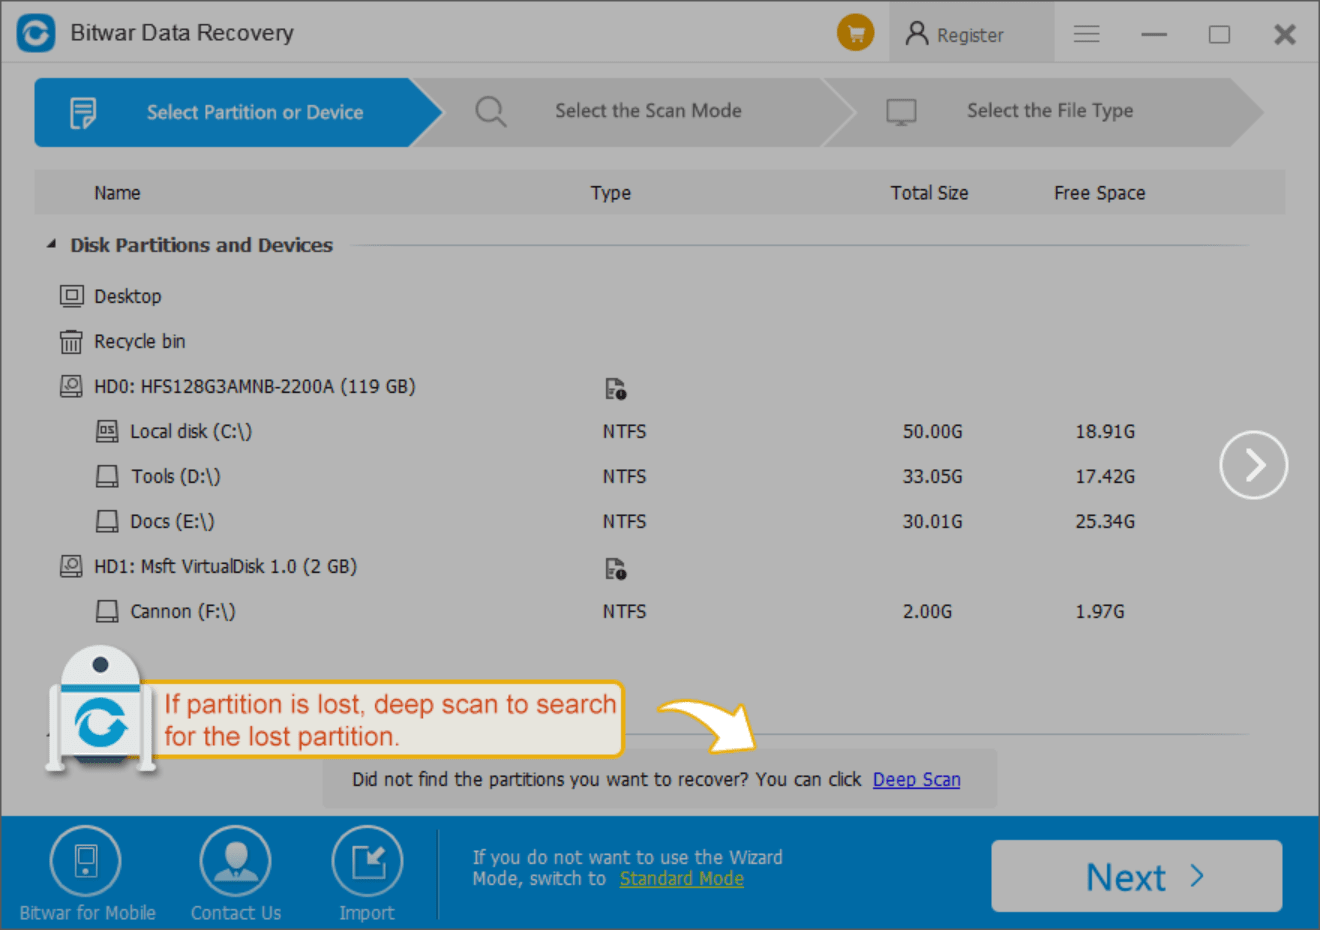Click the warning icon beside HD1 VirtualDisk
This screenshot has height=930, width=1320.
coord(617,568)
